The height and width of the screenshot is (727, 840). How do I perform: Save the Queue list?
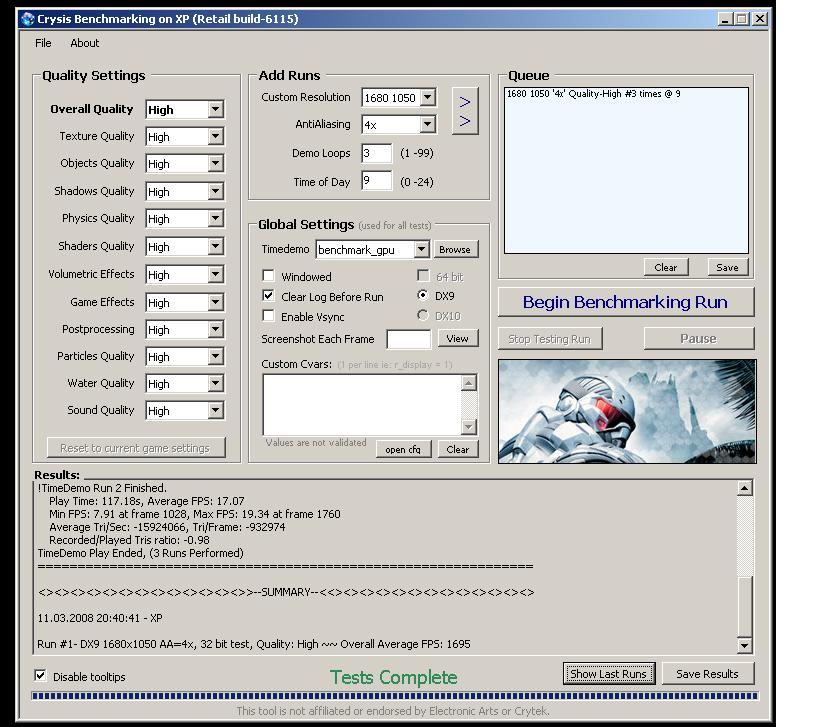pos(728,267)
